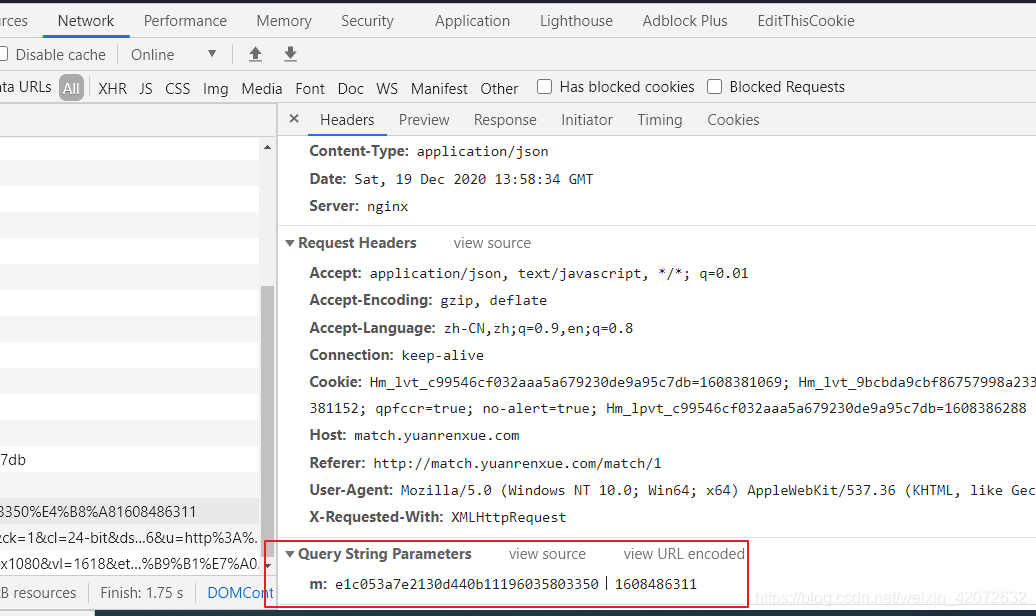Screen dimensions: 1036x616
Task: Collapse the Query String Parameters section
Action: pos(289,554)
